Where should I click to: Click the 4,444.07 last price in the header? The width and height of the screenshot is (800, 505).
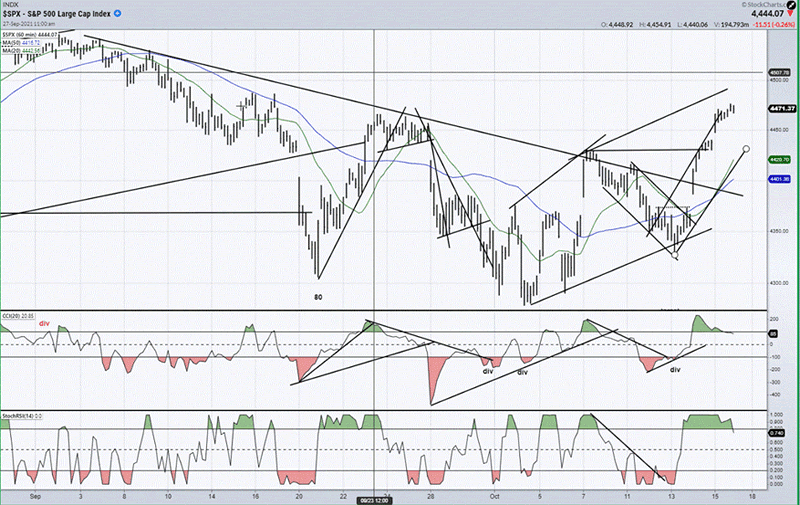coord(767,14)
